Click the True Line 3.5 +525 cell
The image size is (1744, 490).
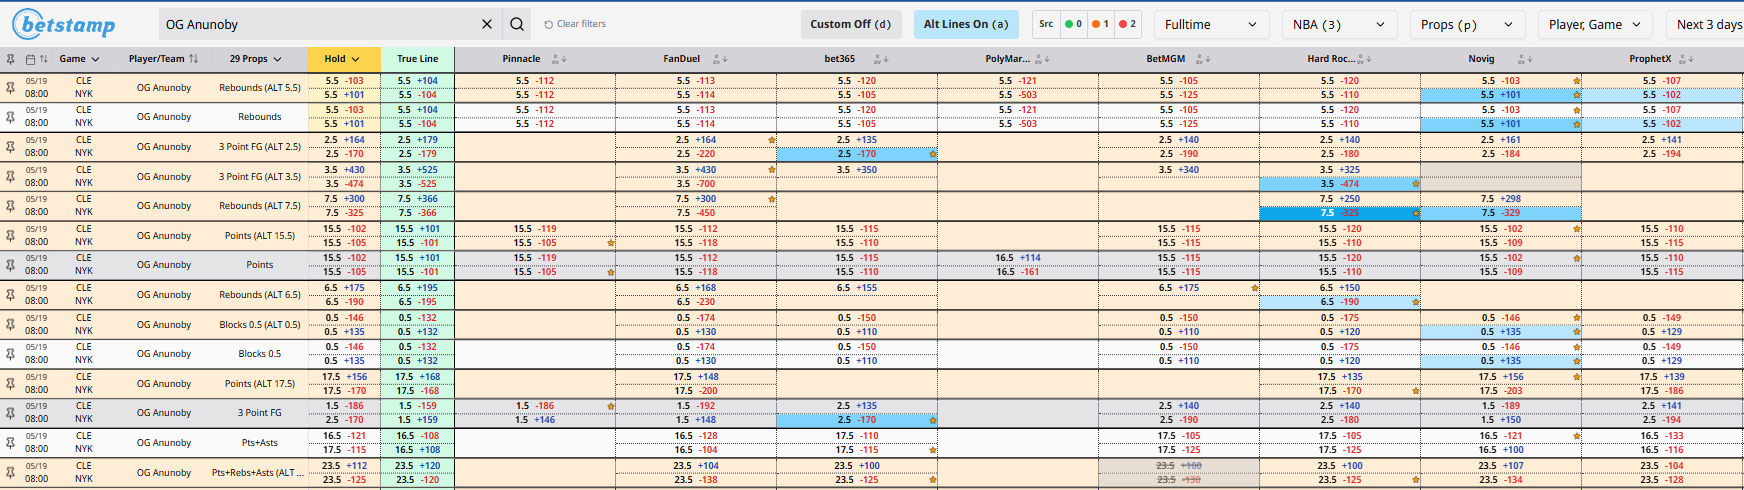417,170
